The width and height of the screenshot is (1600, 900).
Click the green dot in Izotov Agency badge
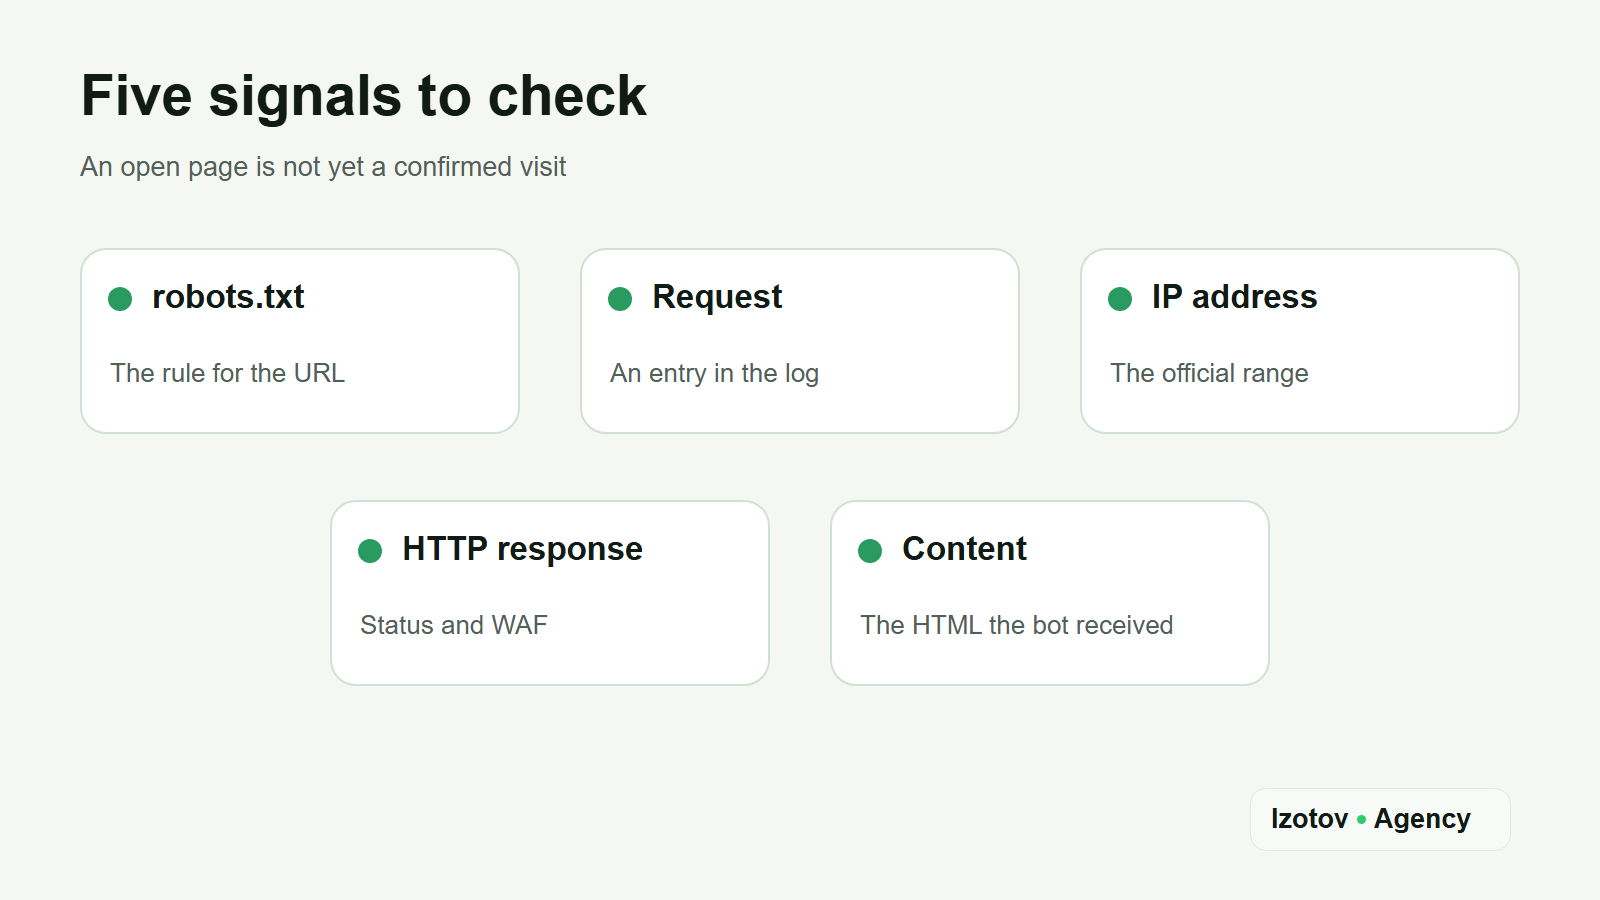coord(1361,819)
